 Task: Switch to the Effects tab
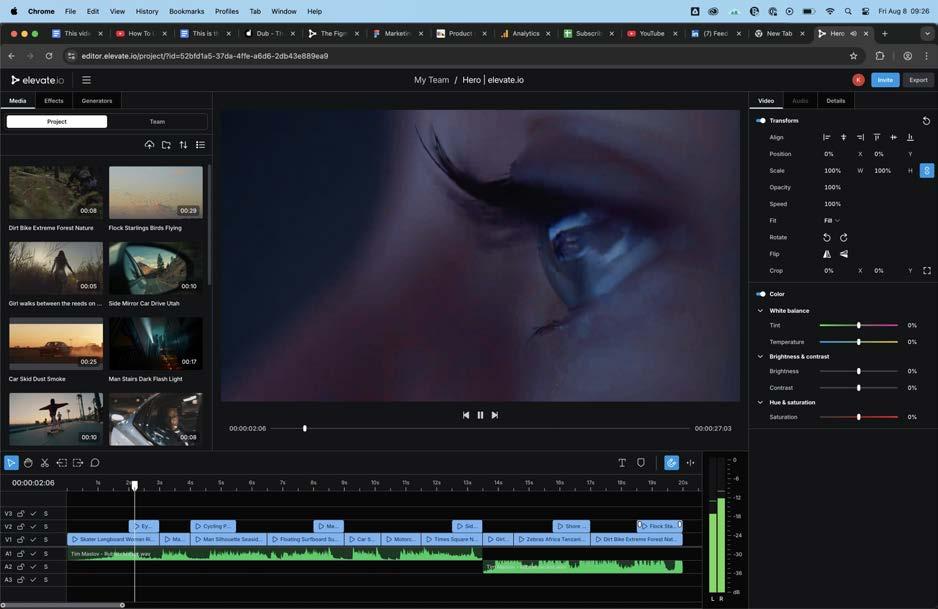tap(54, 101)
